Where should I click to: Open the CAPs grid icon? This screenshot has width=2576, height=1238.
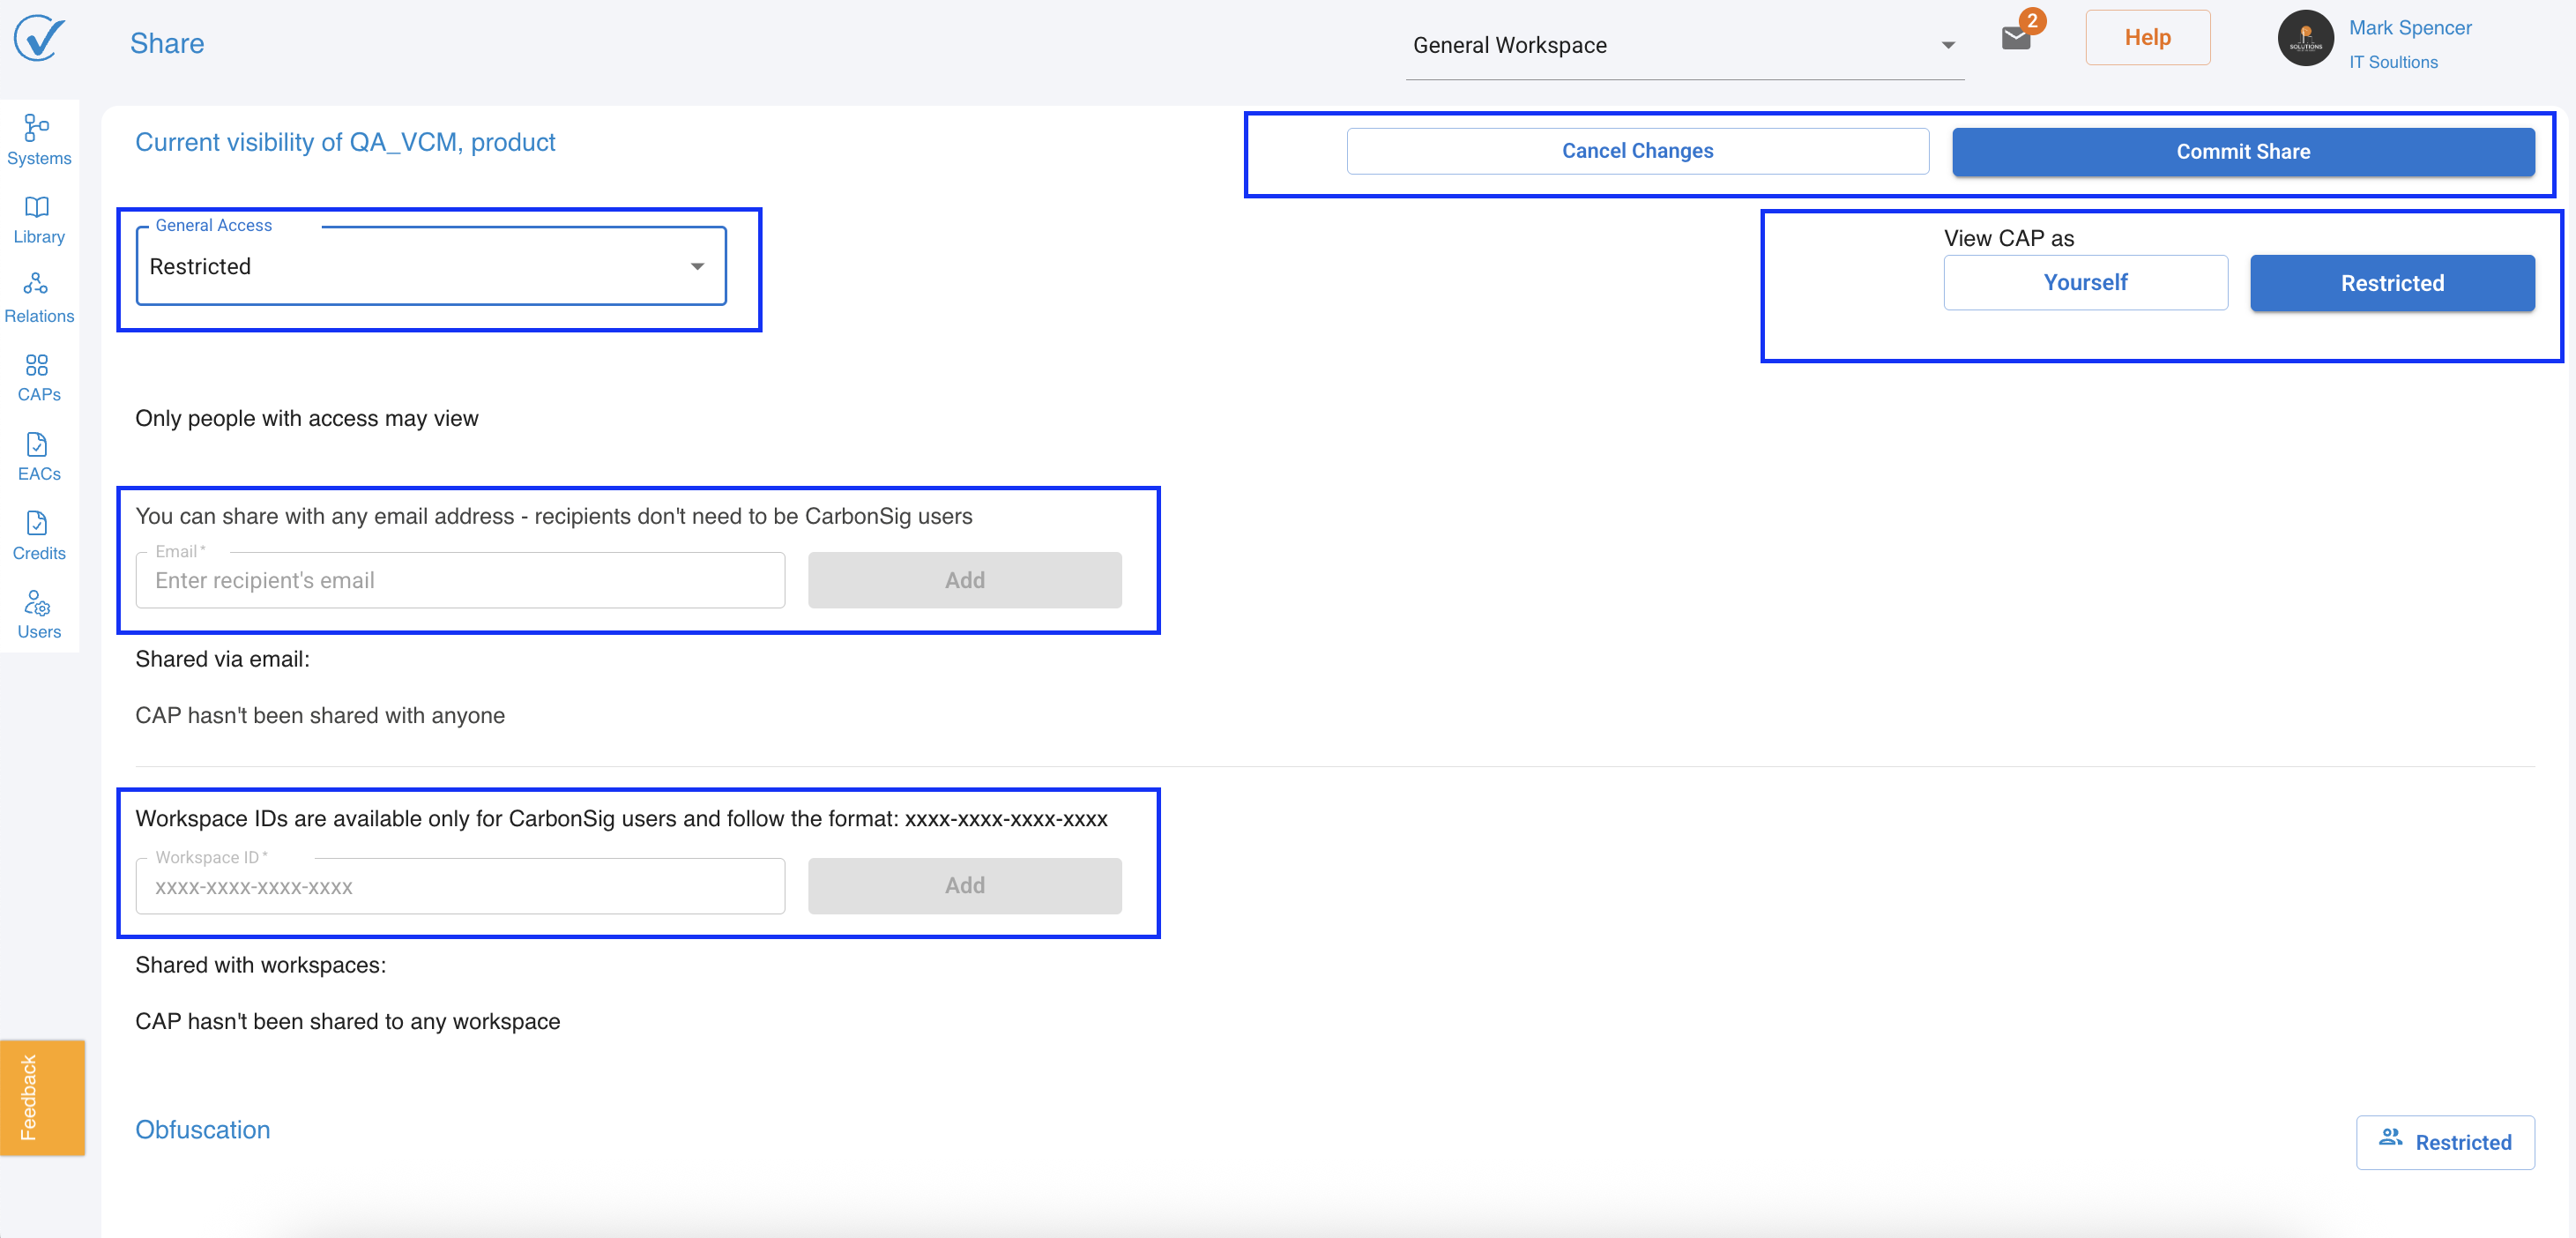coord(38,376)
